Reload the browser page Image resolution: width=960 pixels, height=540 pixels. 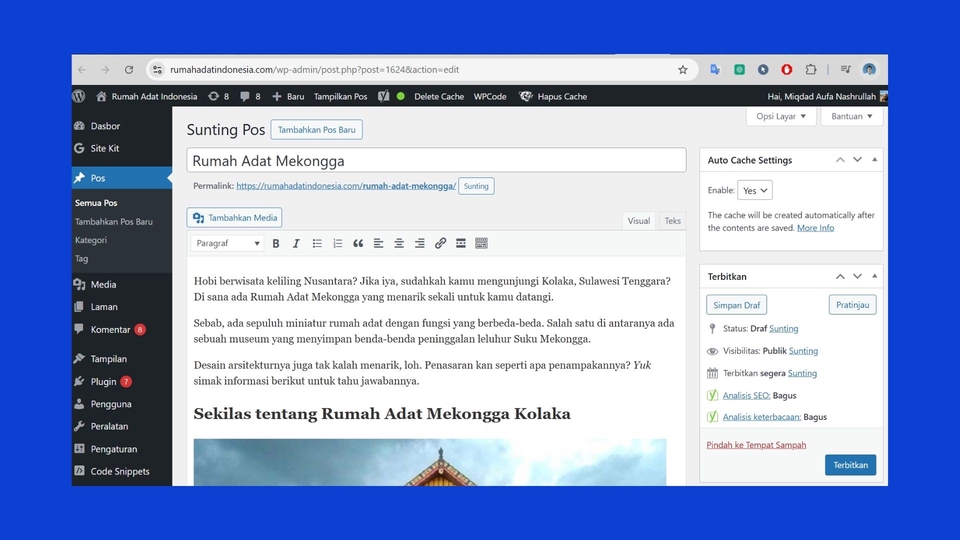click(x=129, y=70)
